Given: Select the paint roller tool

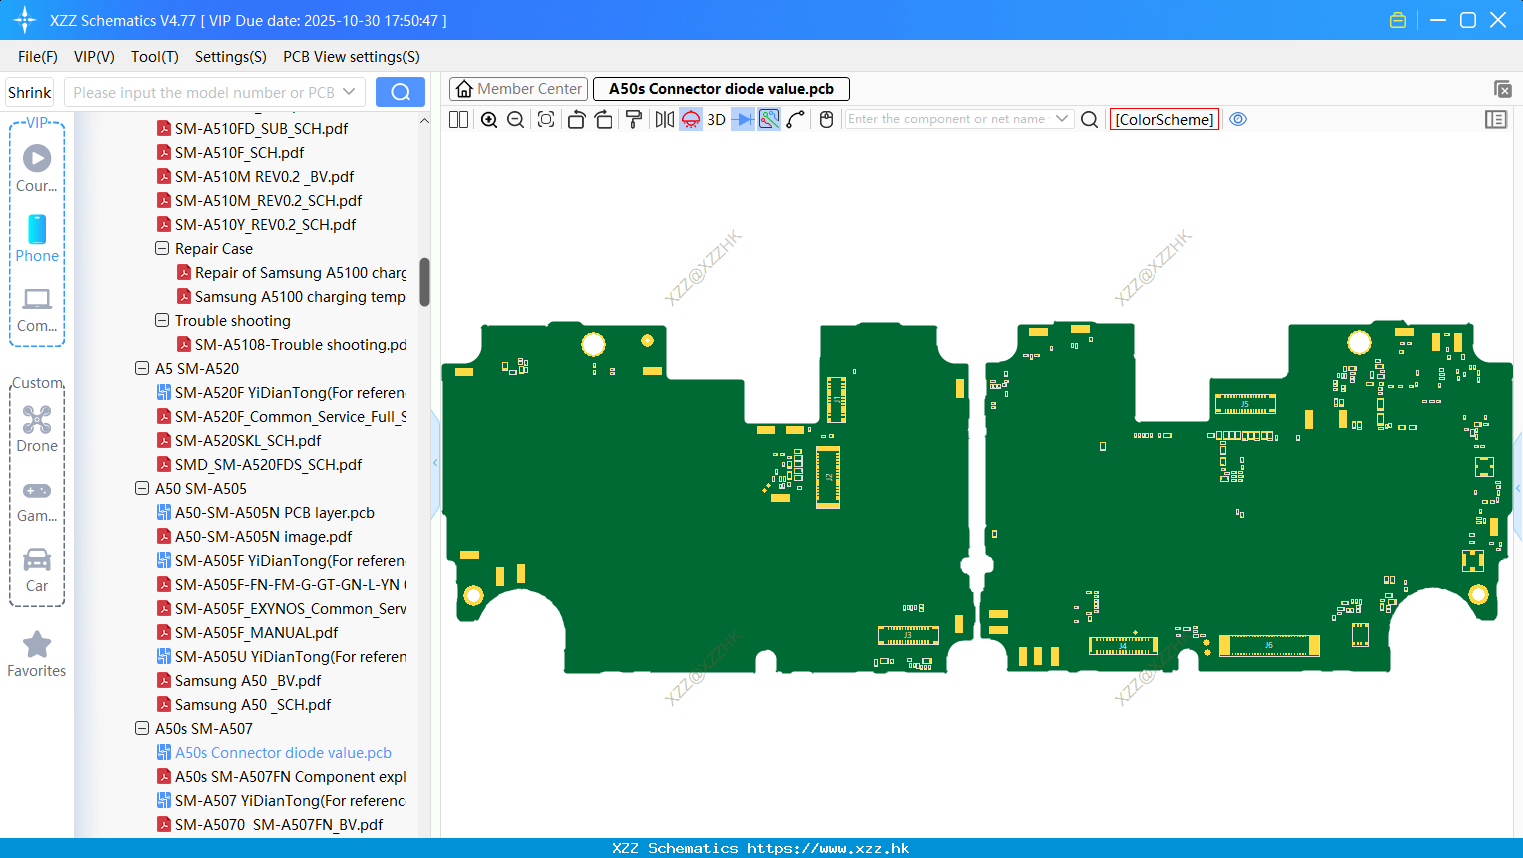Looking at the screenshot, I should click(x=634, y=119).
